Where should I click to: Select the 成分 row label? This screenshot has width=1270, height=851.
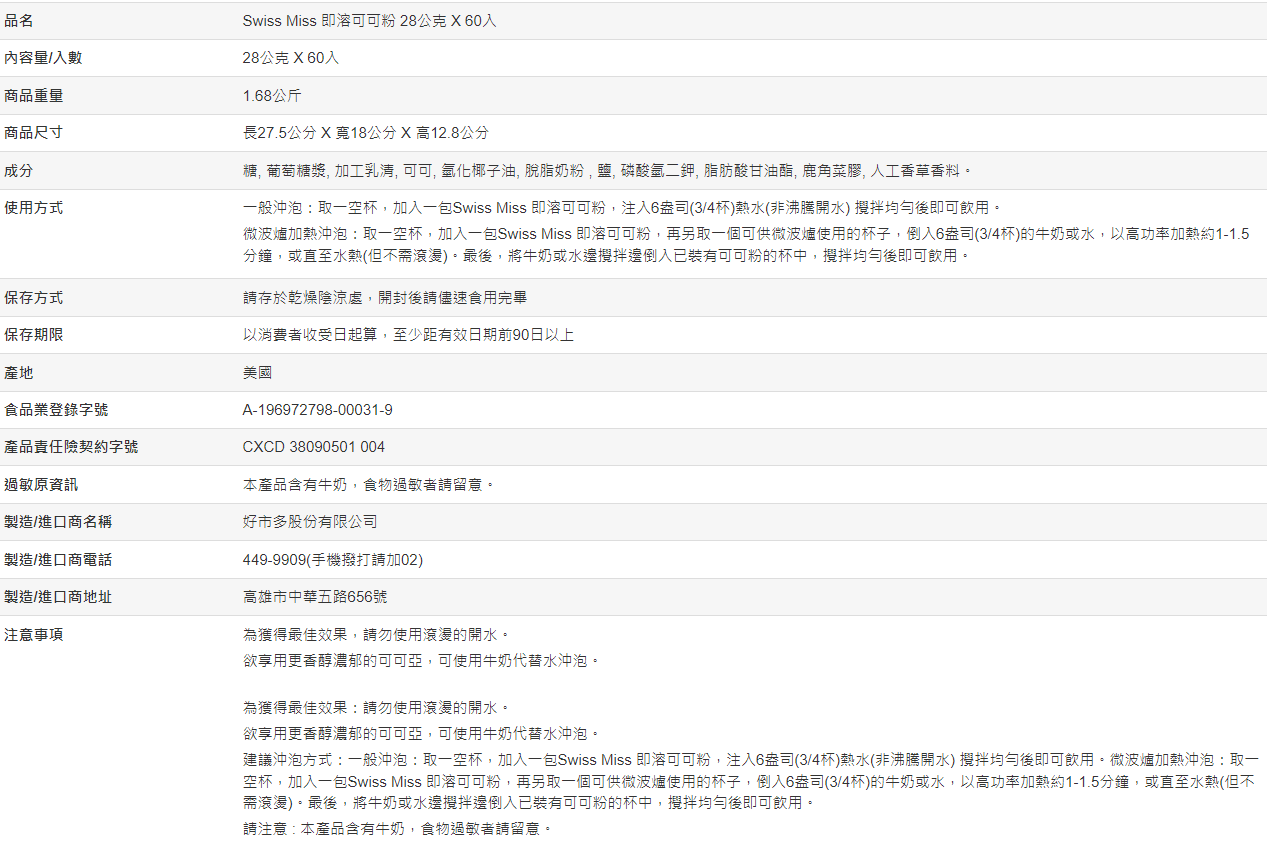[x=18, y=171]
